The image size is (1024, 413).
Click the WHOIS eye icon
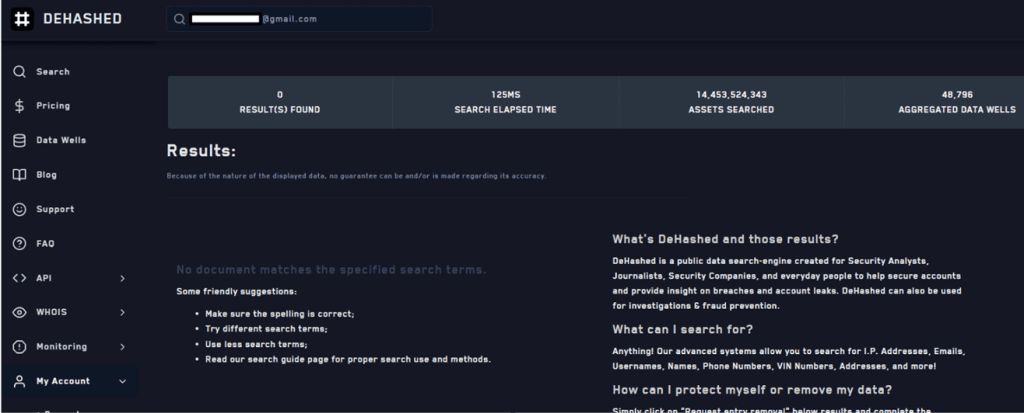[19, 312]
